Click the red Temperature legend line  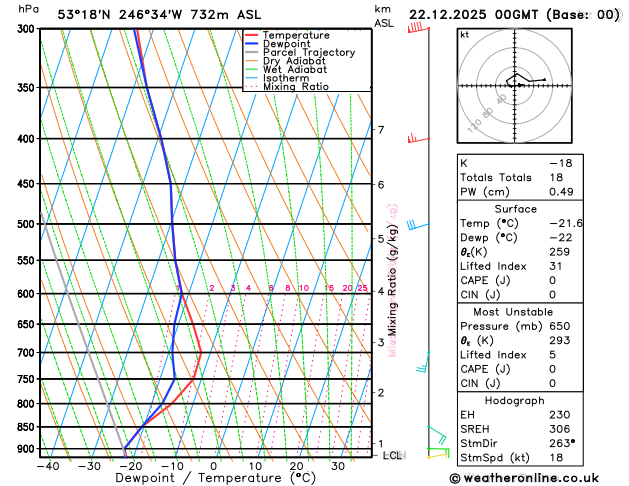pyautogui.click(x=252, y=35)
